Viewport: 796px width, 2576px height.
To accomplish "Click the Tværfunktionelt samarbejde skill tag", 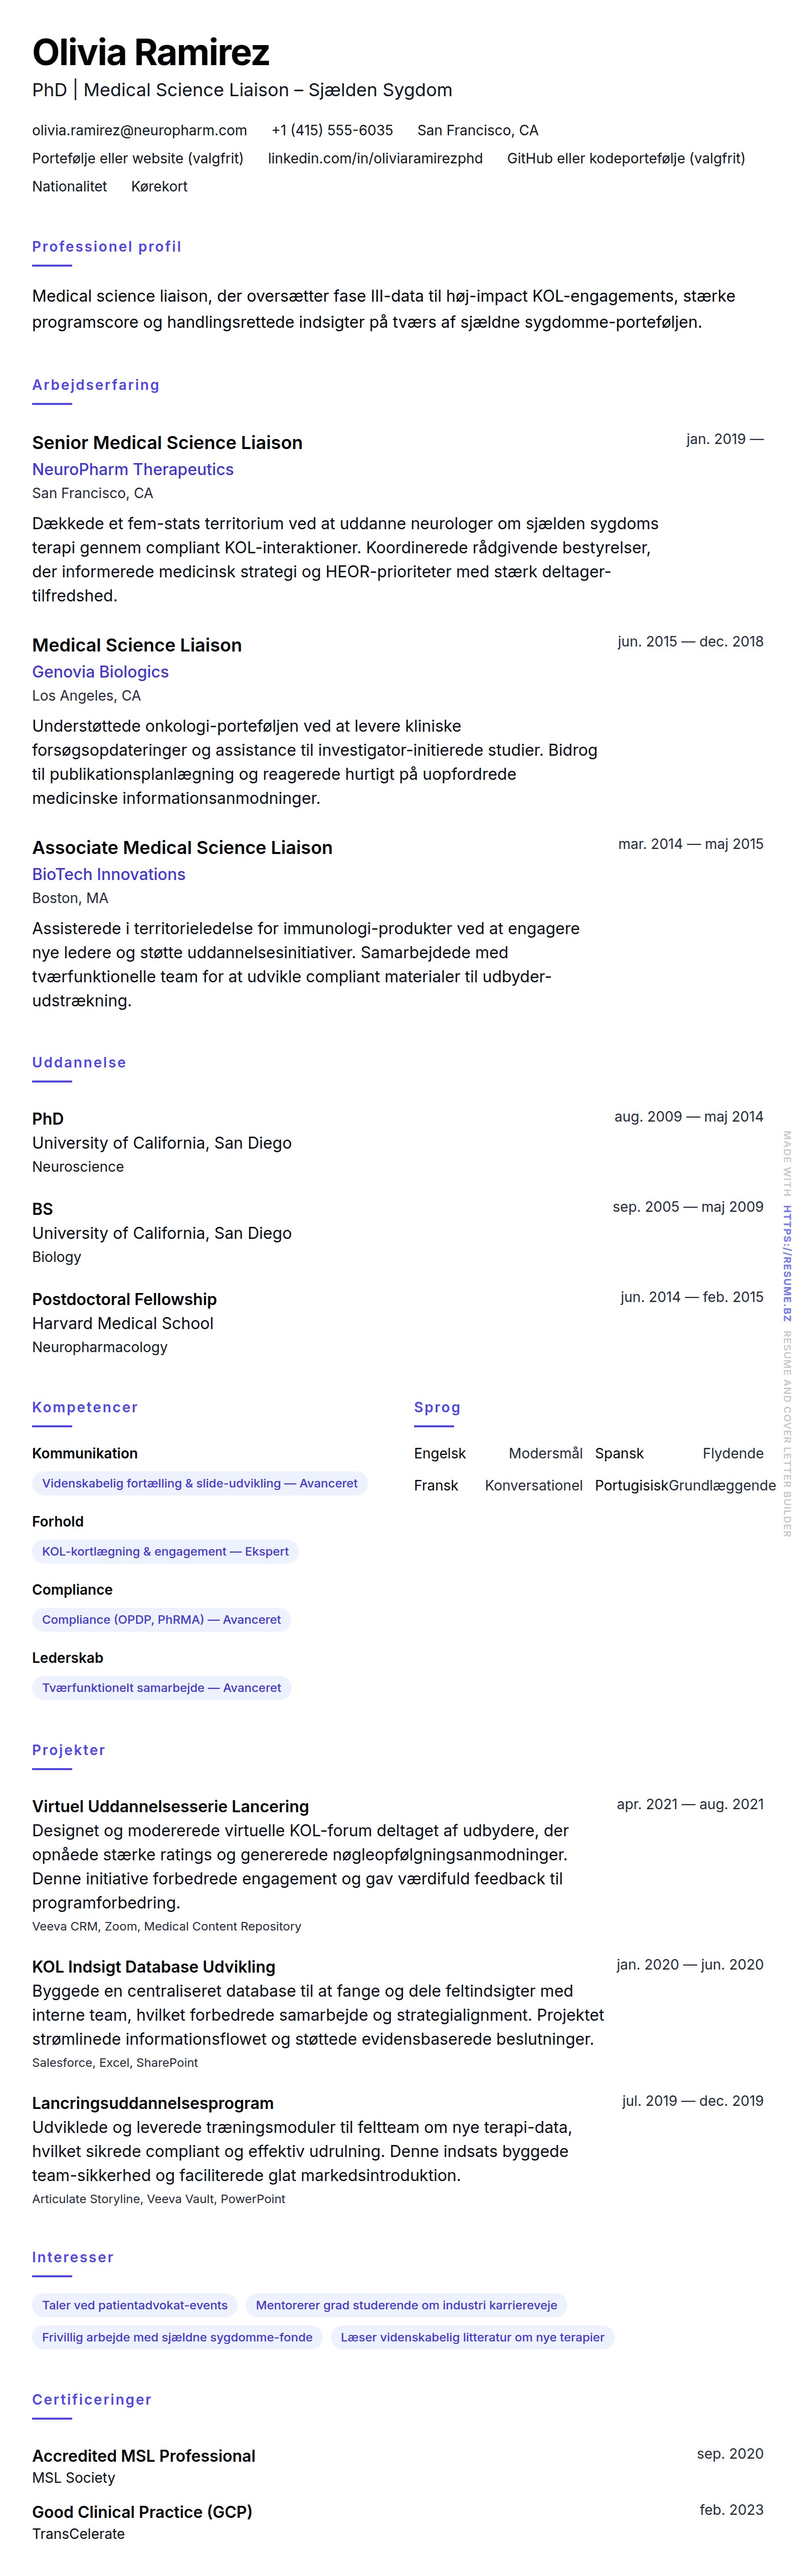I will 161,1687.
